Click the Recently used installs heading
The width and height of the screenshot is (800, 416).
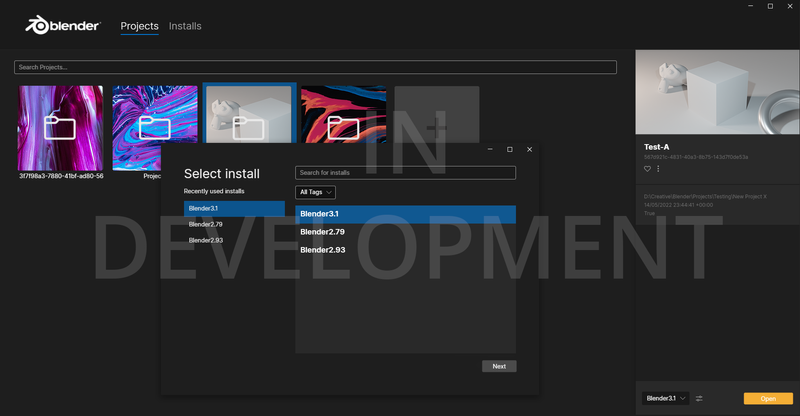pyautogui.click(x=214, y=191)
